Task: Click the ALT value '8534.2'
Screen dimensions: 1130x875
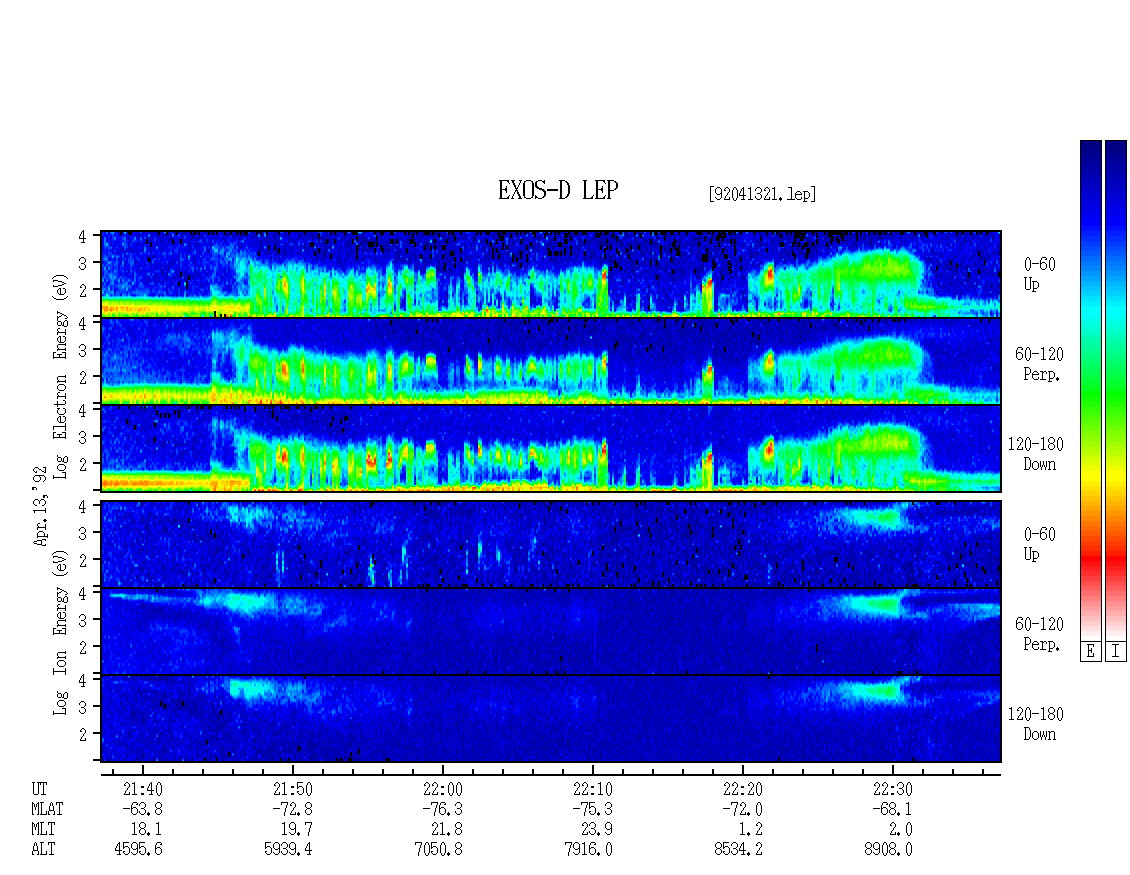Action: 738,850
